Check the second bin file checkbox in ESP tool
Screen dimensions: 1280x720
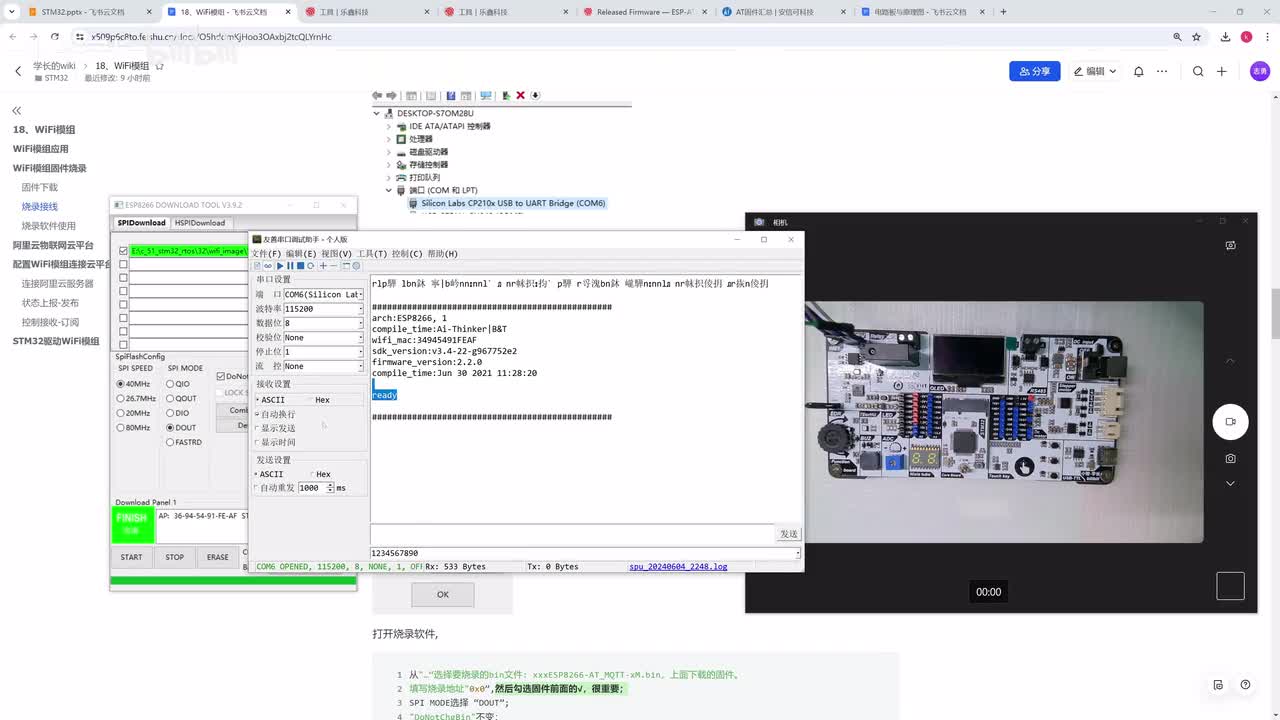(123, 264)
